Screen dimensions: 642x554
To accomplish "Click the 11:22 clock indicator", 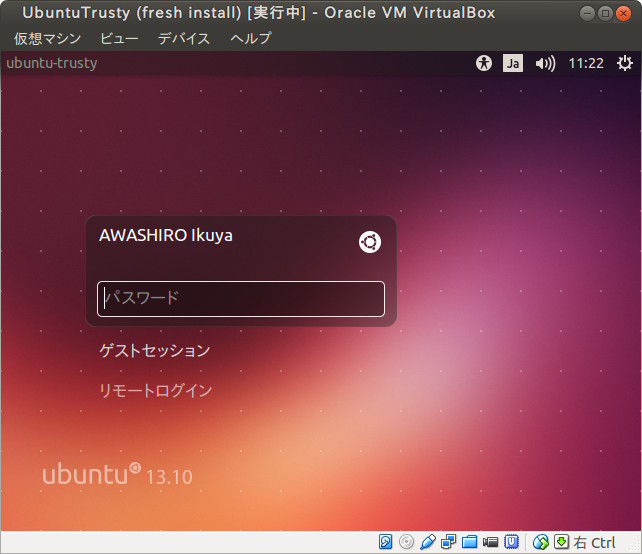I will click(x=586, y=63).
